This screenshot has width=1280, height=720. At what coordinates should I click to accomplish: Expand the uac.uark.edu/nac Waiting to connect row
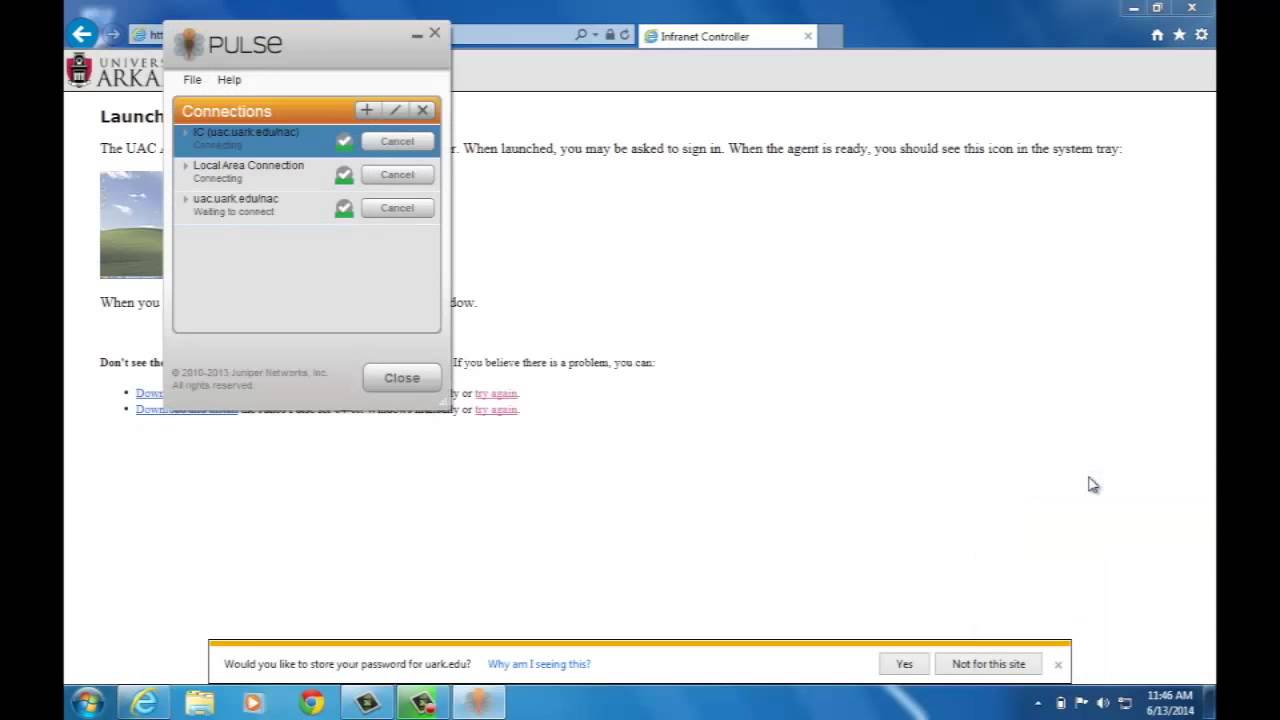click(185, 199)
